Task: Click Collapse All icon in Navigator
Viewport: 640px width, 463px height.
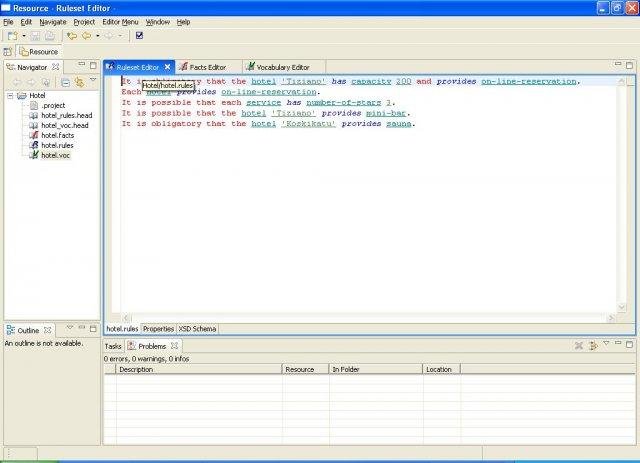Action: [65, 82]
